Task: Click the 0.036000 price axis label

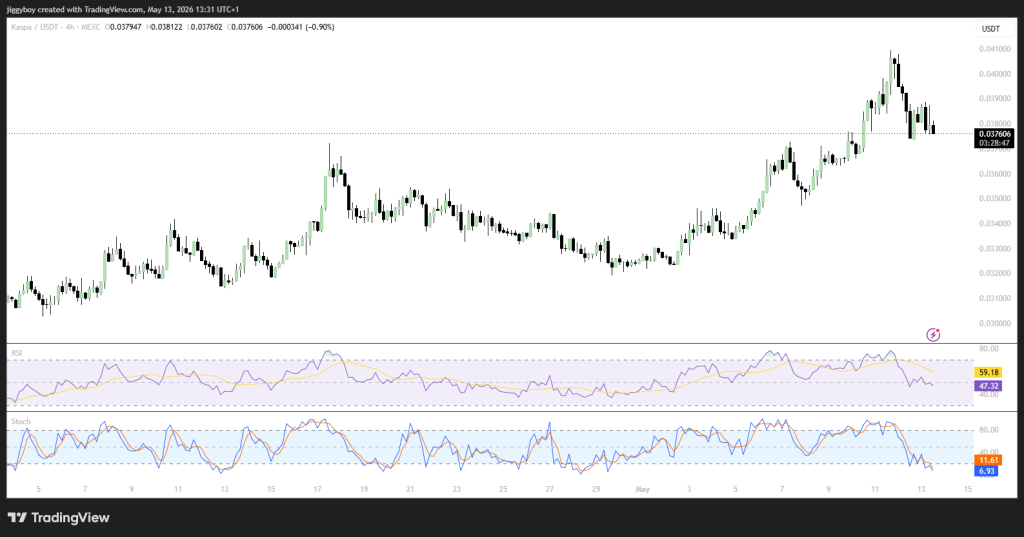Action: (995, 174)
